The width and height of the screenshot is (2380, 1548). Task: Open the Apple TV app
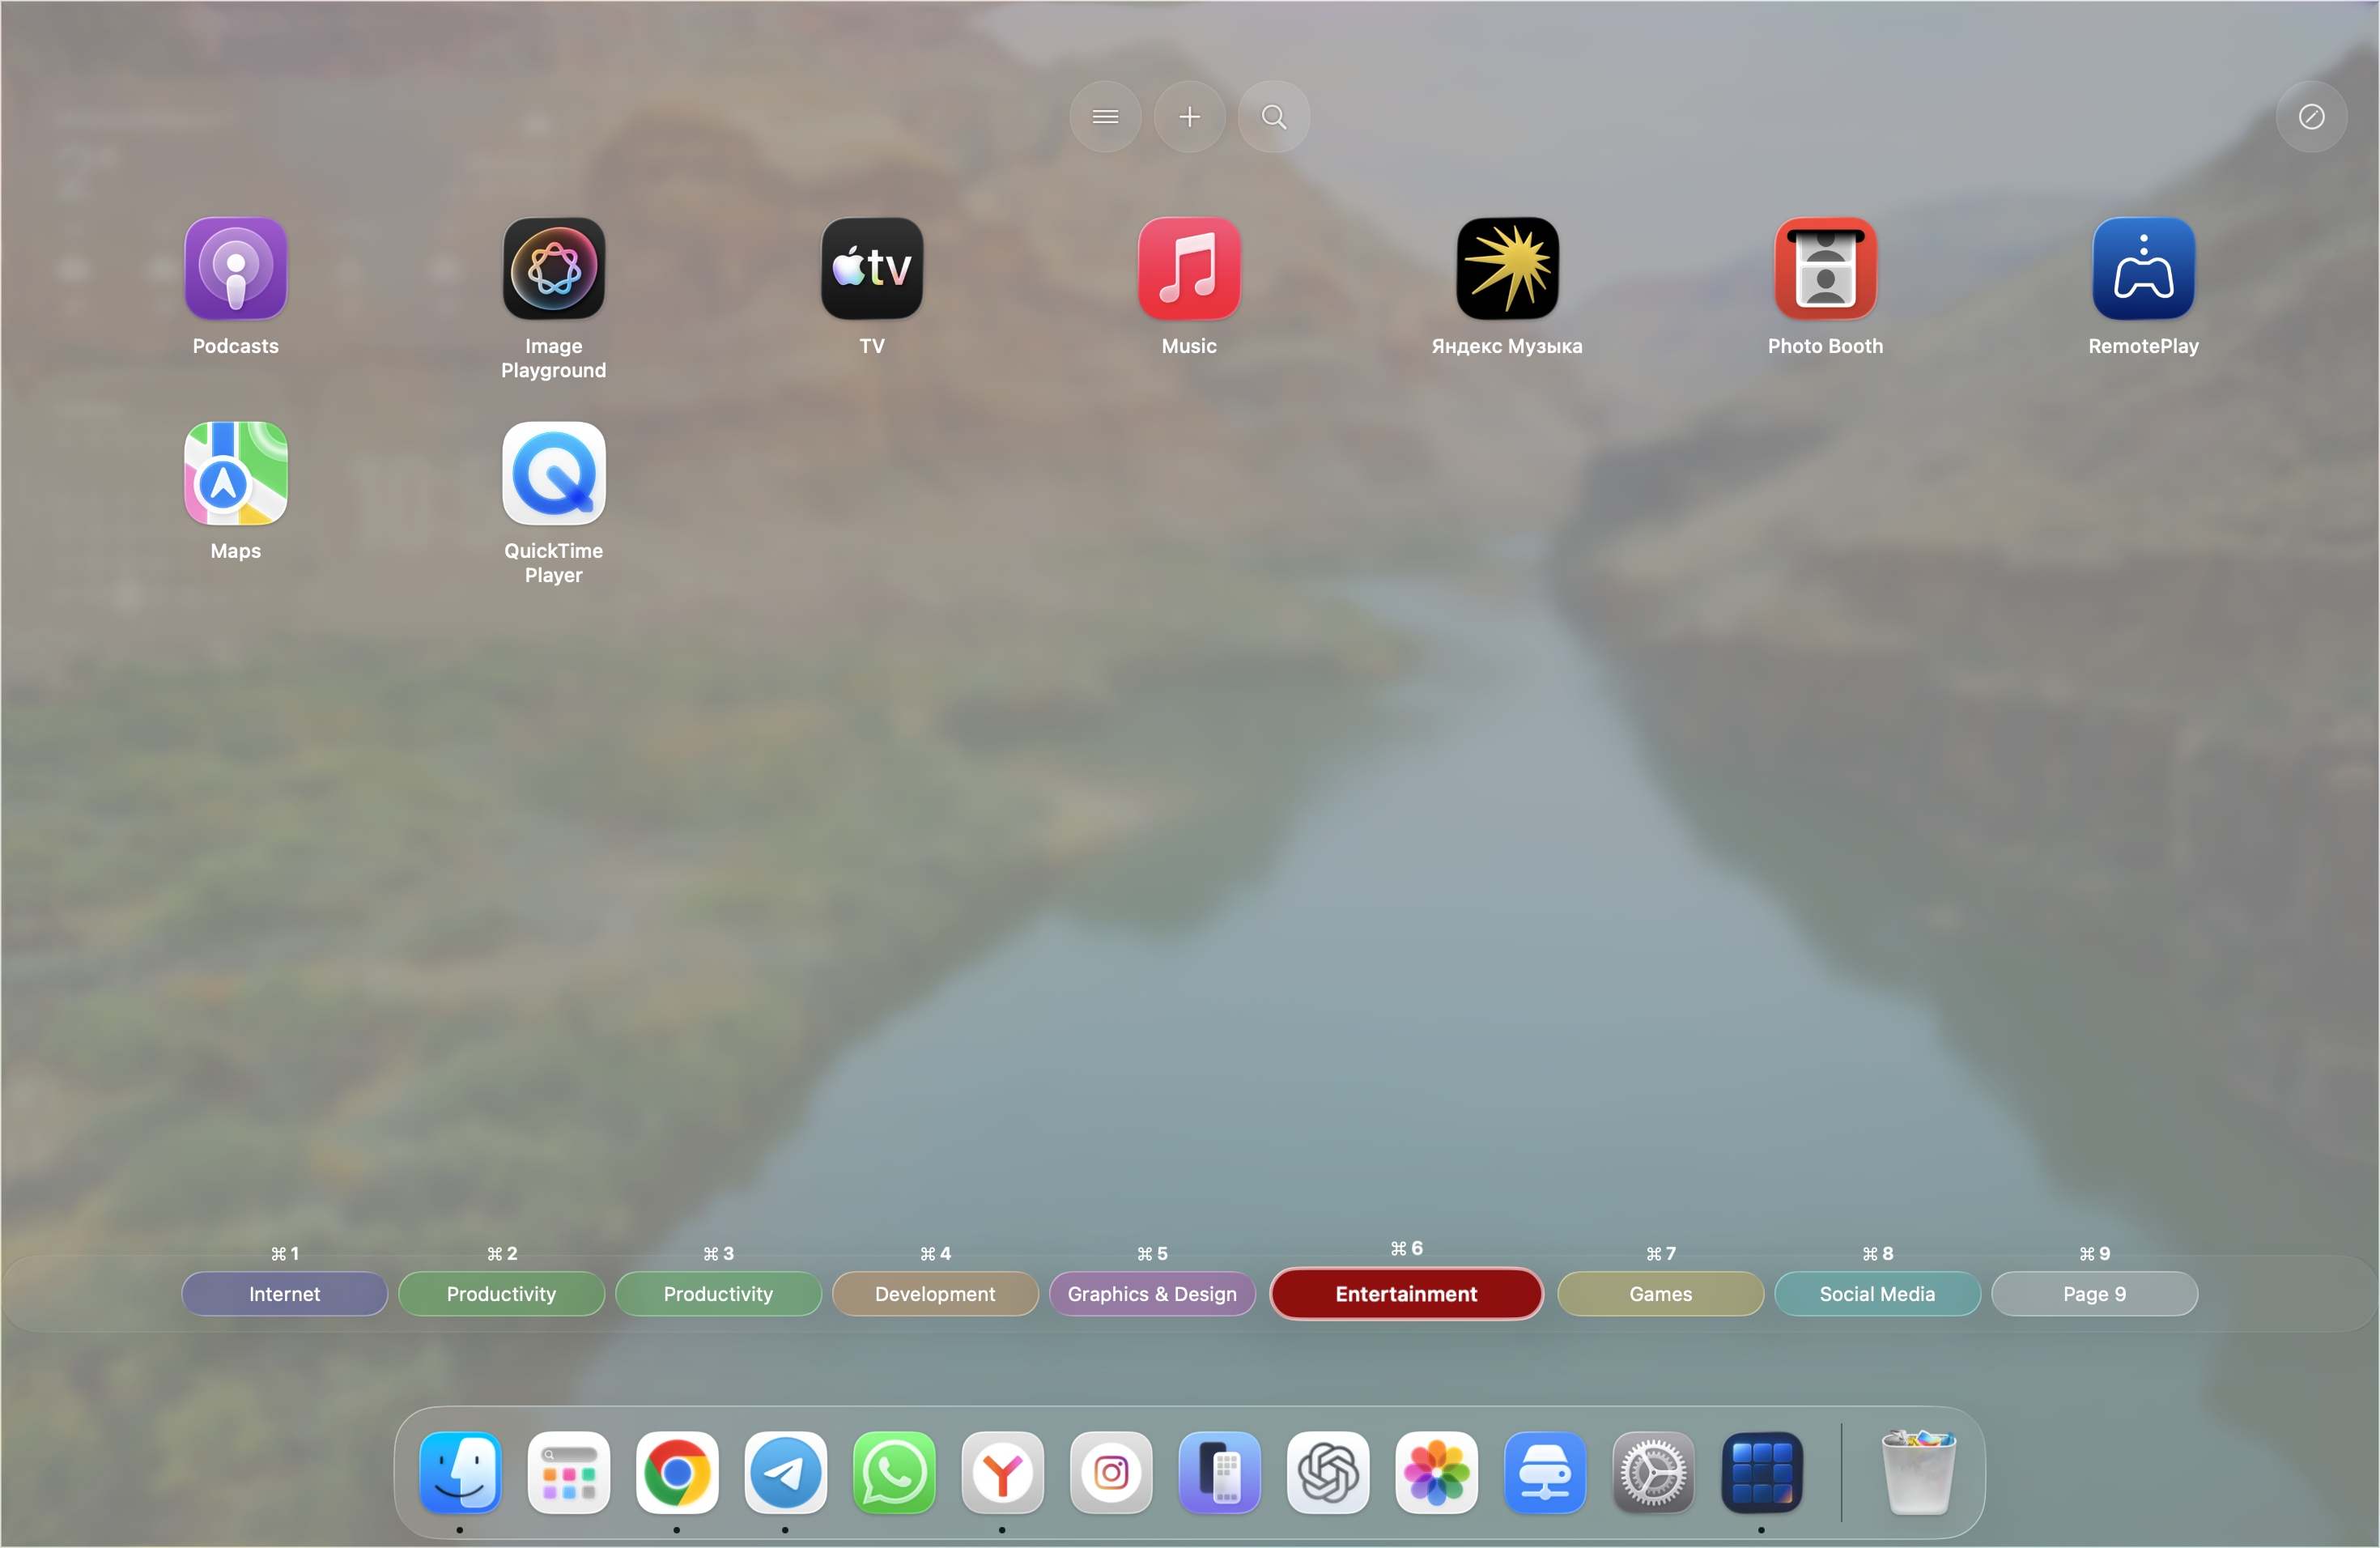(871, 268)
